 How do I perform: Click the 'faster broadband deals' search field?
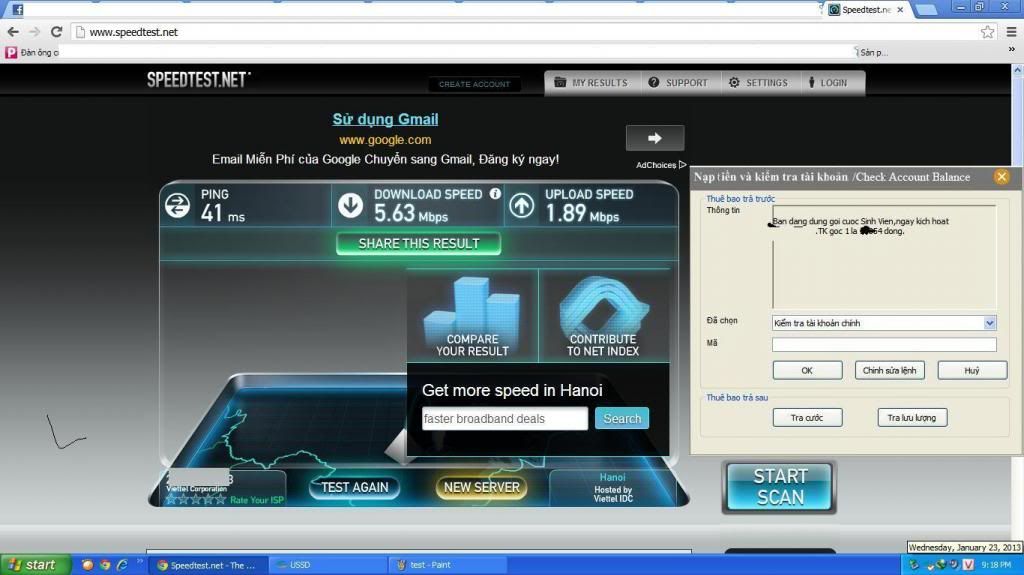(x=505, y=418)
